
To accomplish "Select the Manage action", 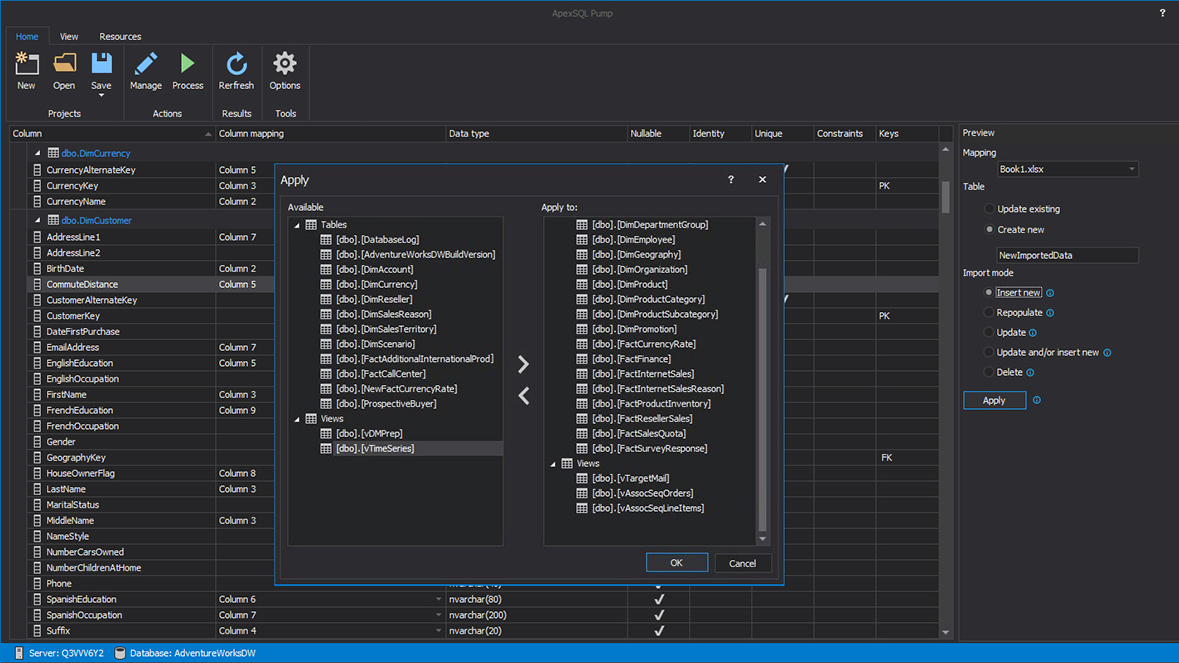I will (x=145, y=70).
